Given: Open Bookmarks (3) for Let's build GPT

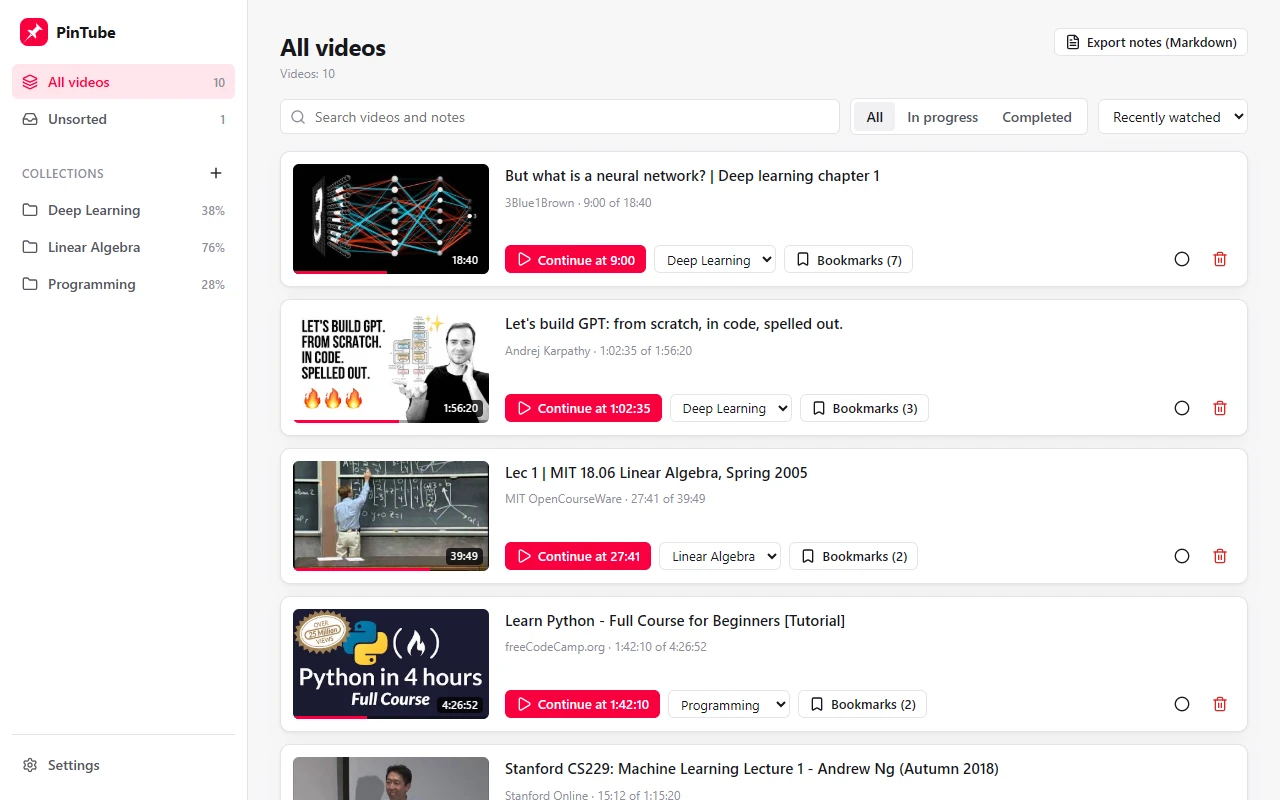Looking at the screenshot, I should [x=864, y=408].
